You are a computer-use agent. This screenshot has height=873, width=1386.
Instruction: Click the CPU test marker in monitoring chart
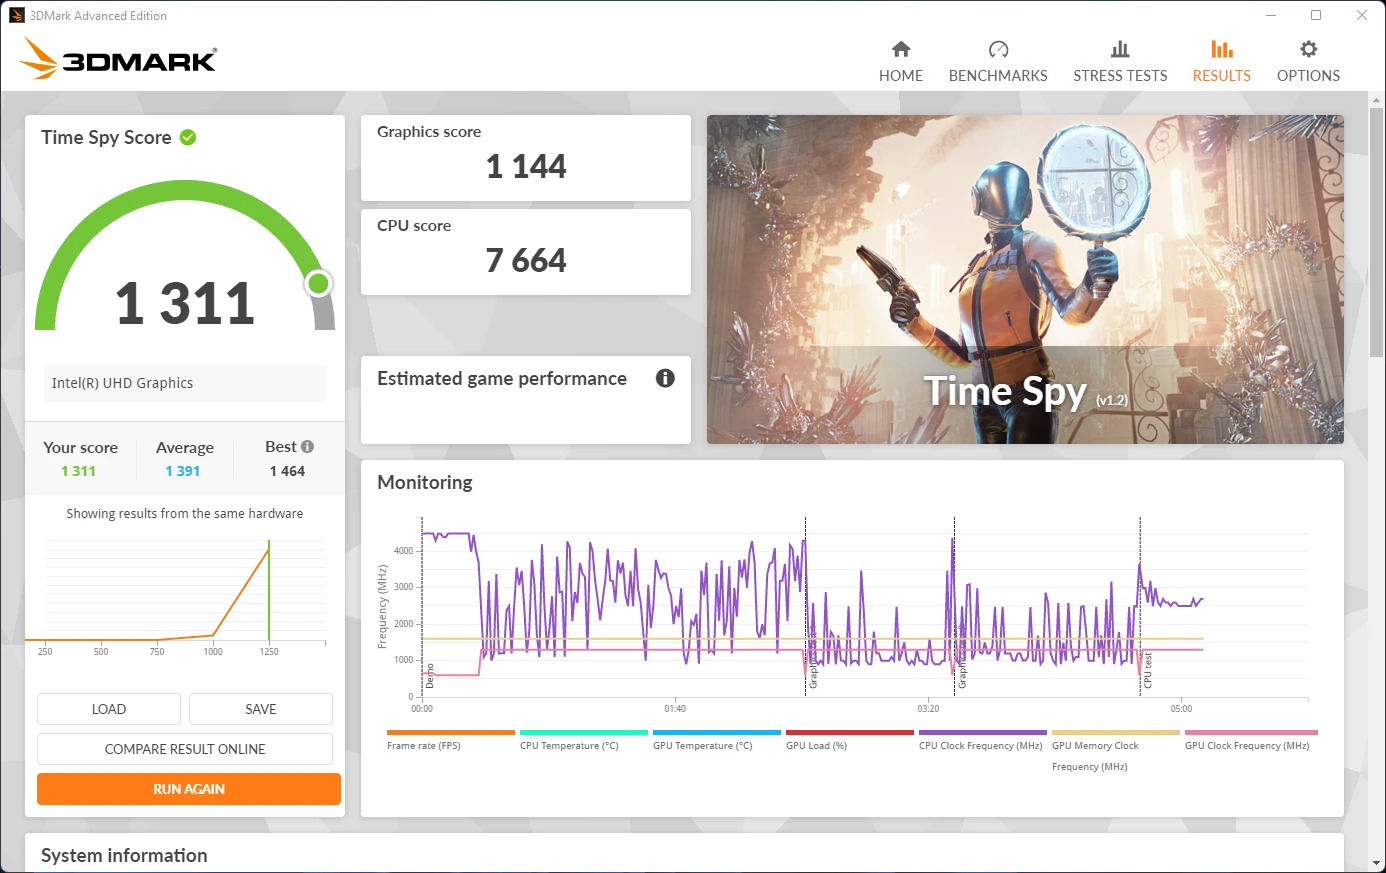1148,670
